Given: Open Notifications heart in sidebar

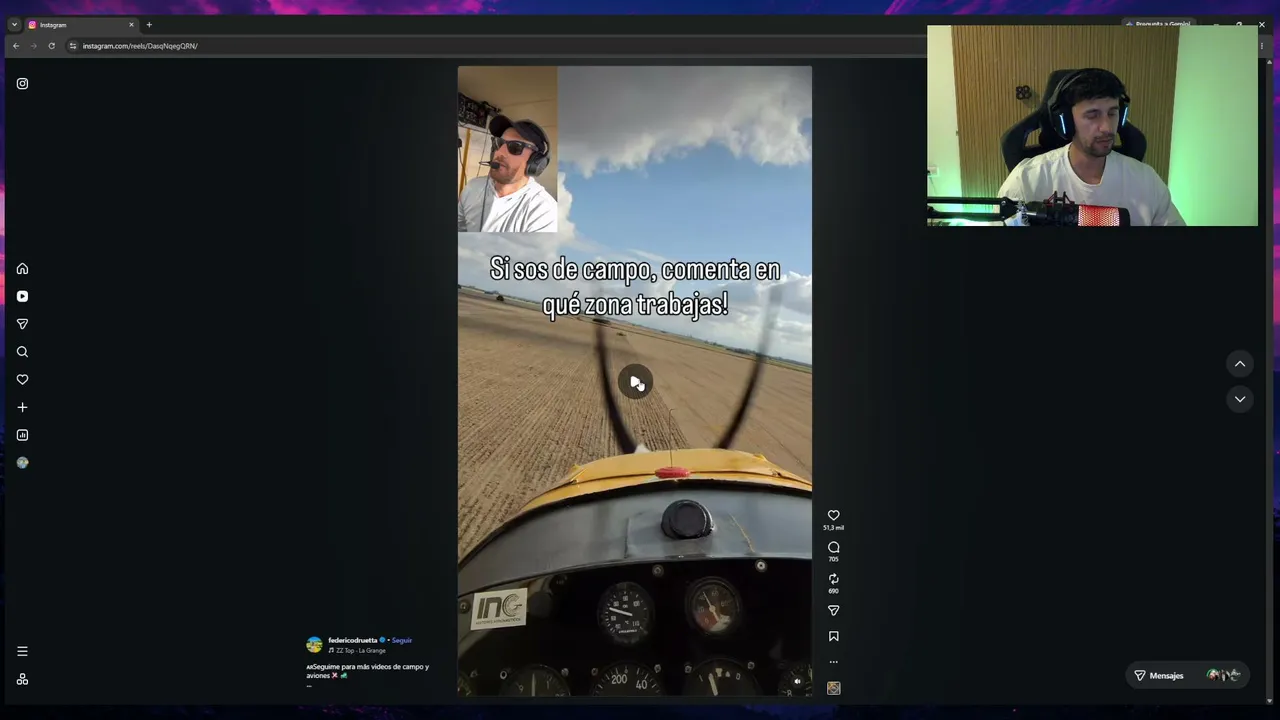Looking at the screenshot, I should [x=22, y=380].
